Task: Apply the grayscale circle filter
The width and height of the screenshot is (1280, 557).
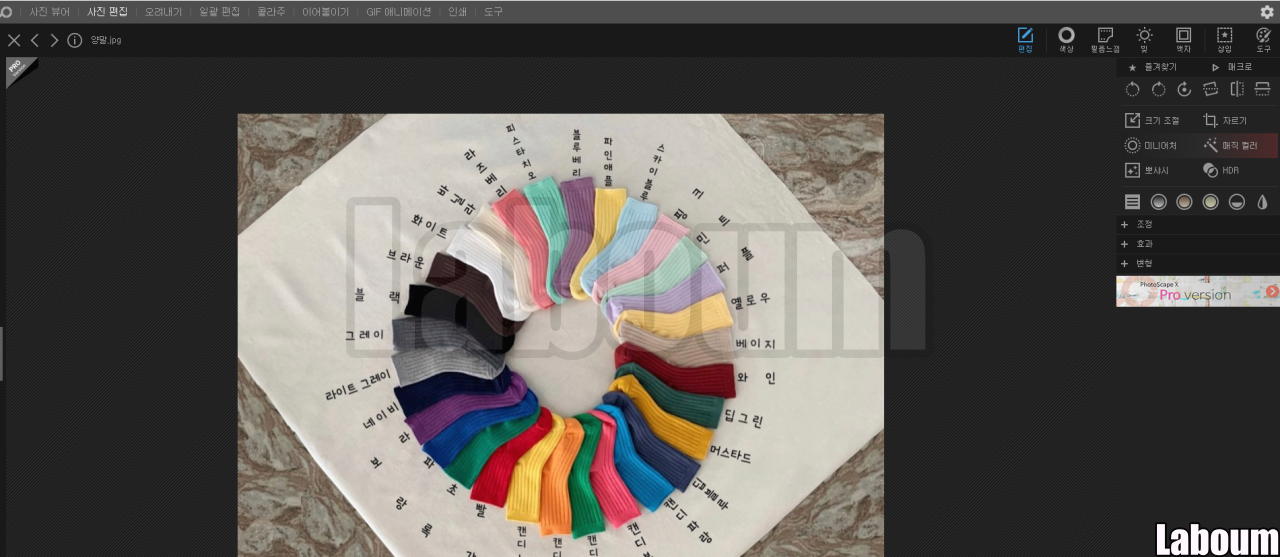Action: point(1158,202)
